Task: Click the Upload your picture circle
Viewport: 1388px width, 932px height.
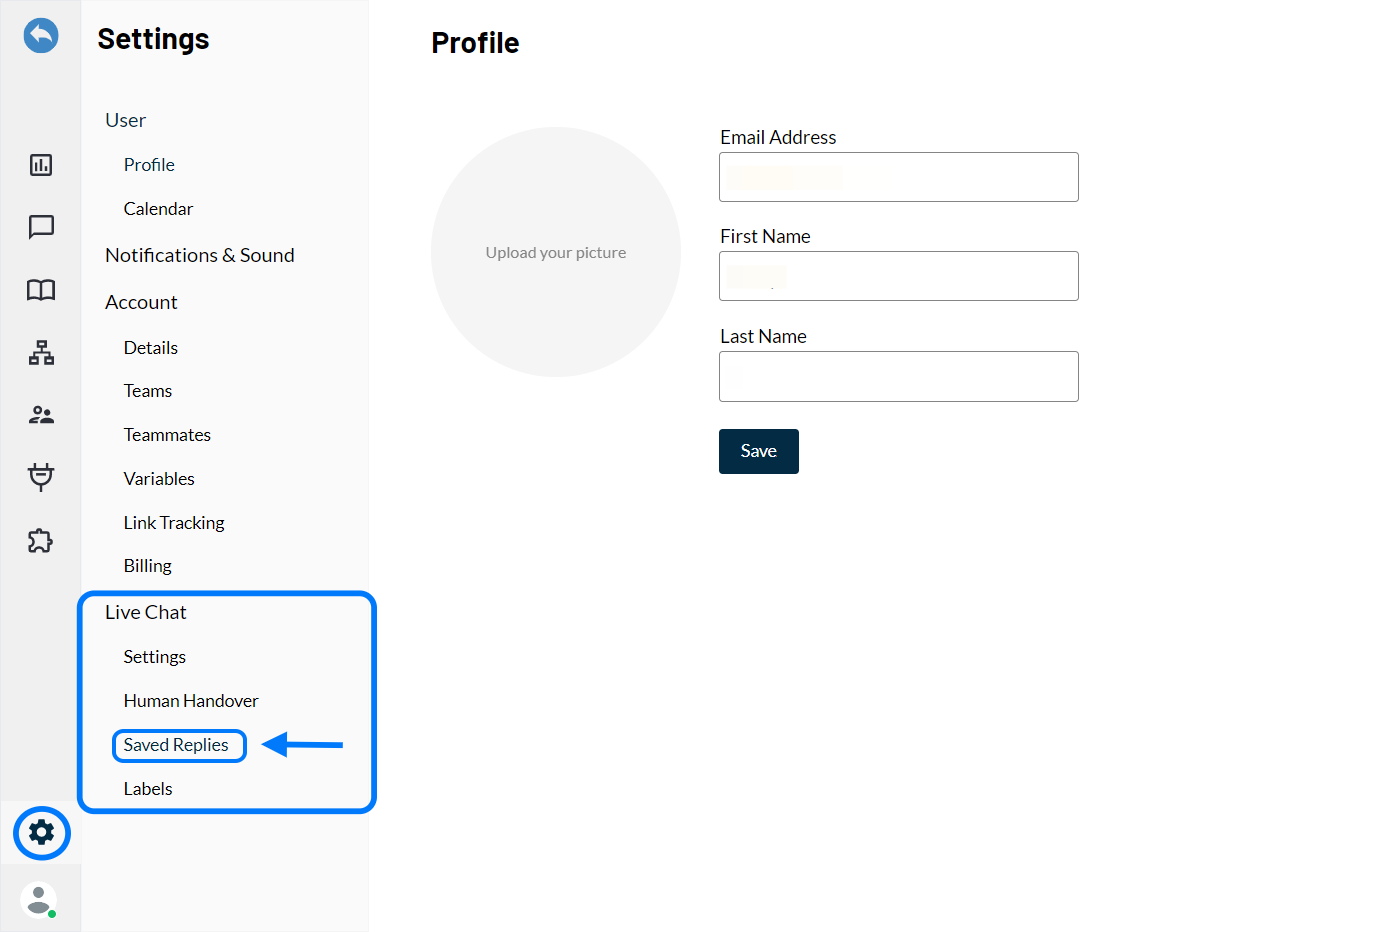Action: pos(556,252)
